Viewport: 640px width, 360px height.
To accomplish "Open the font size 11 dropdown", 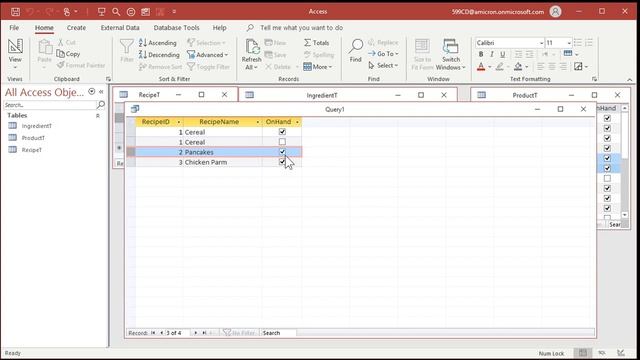I will 569,43.
